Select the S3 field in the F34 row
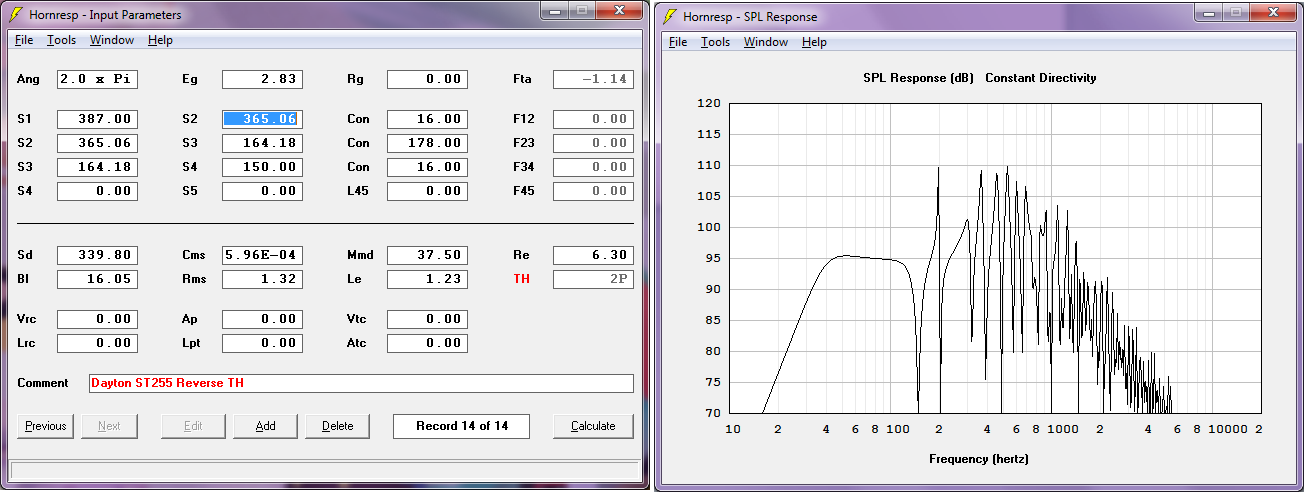Viewport: 1310px width, 498px height. (97, 167)
